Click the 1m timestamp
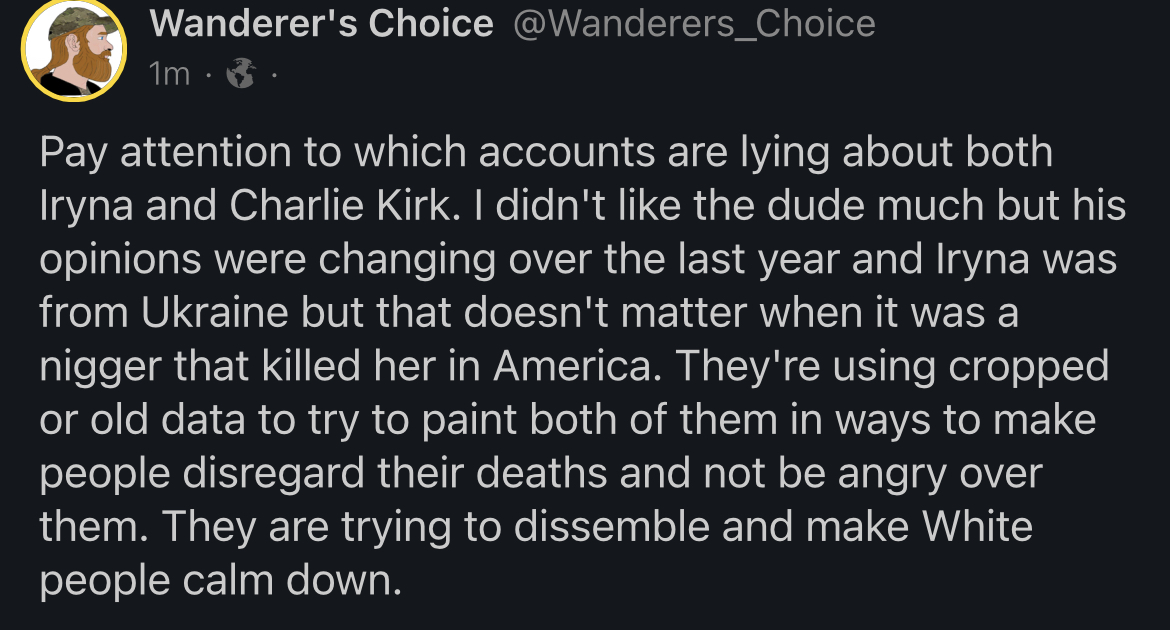The image size is (1170, 630). pyautogui.click(x=168, y=73)
